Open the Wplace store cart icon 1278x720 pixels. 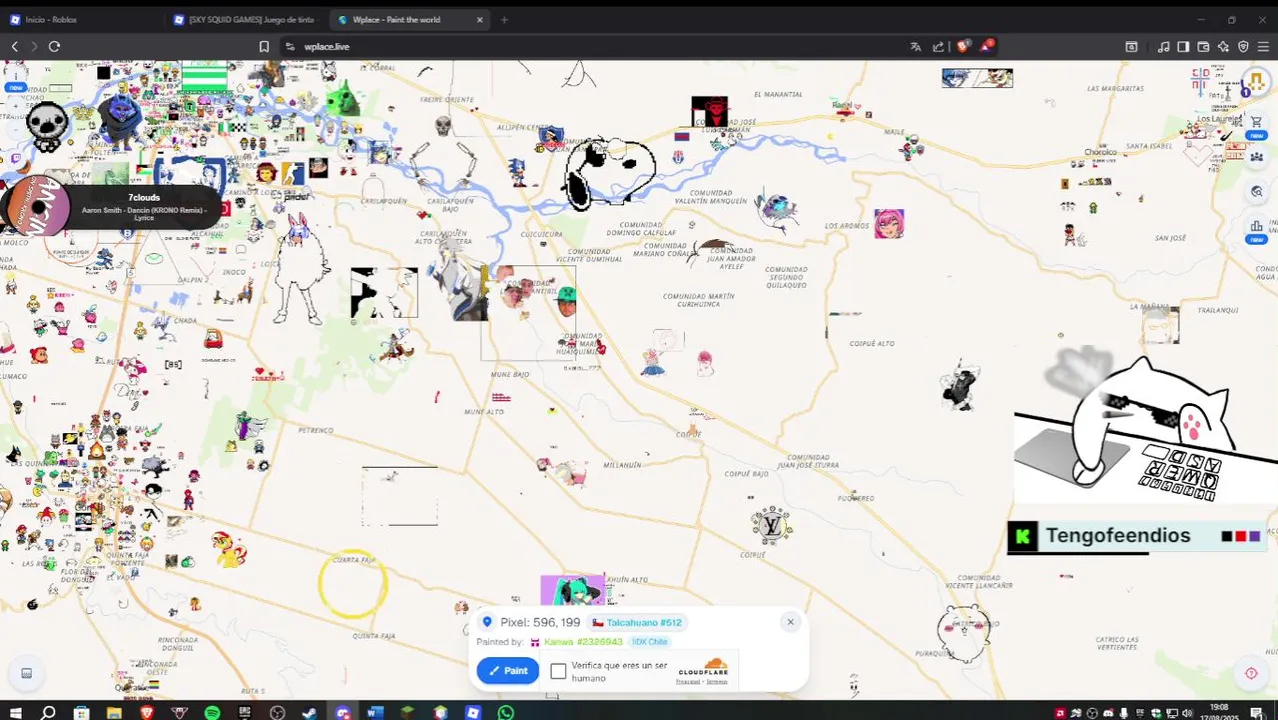[1256, 123]
